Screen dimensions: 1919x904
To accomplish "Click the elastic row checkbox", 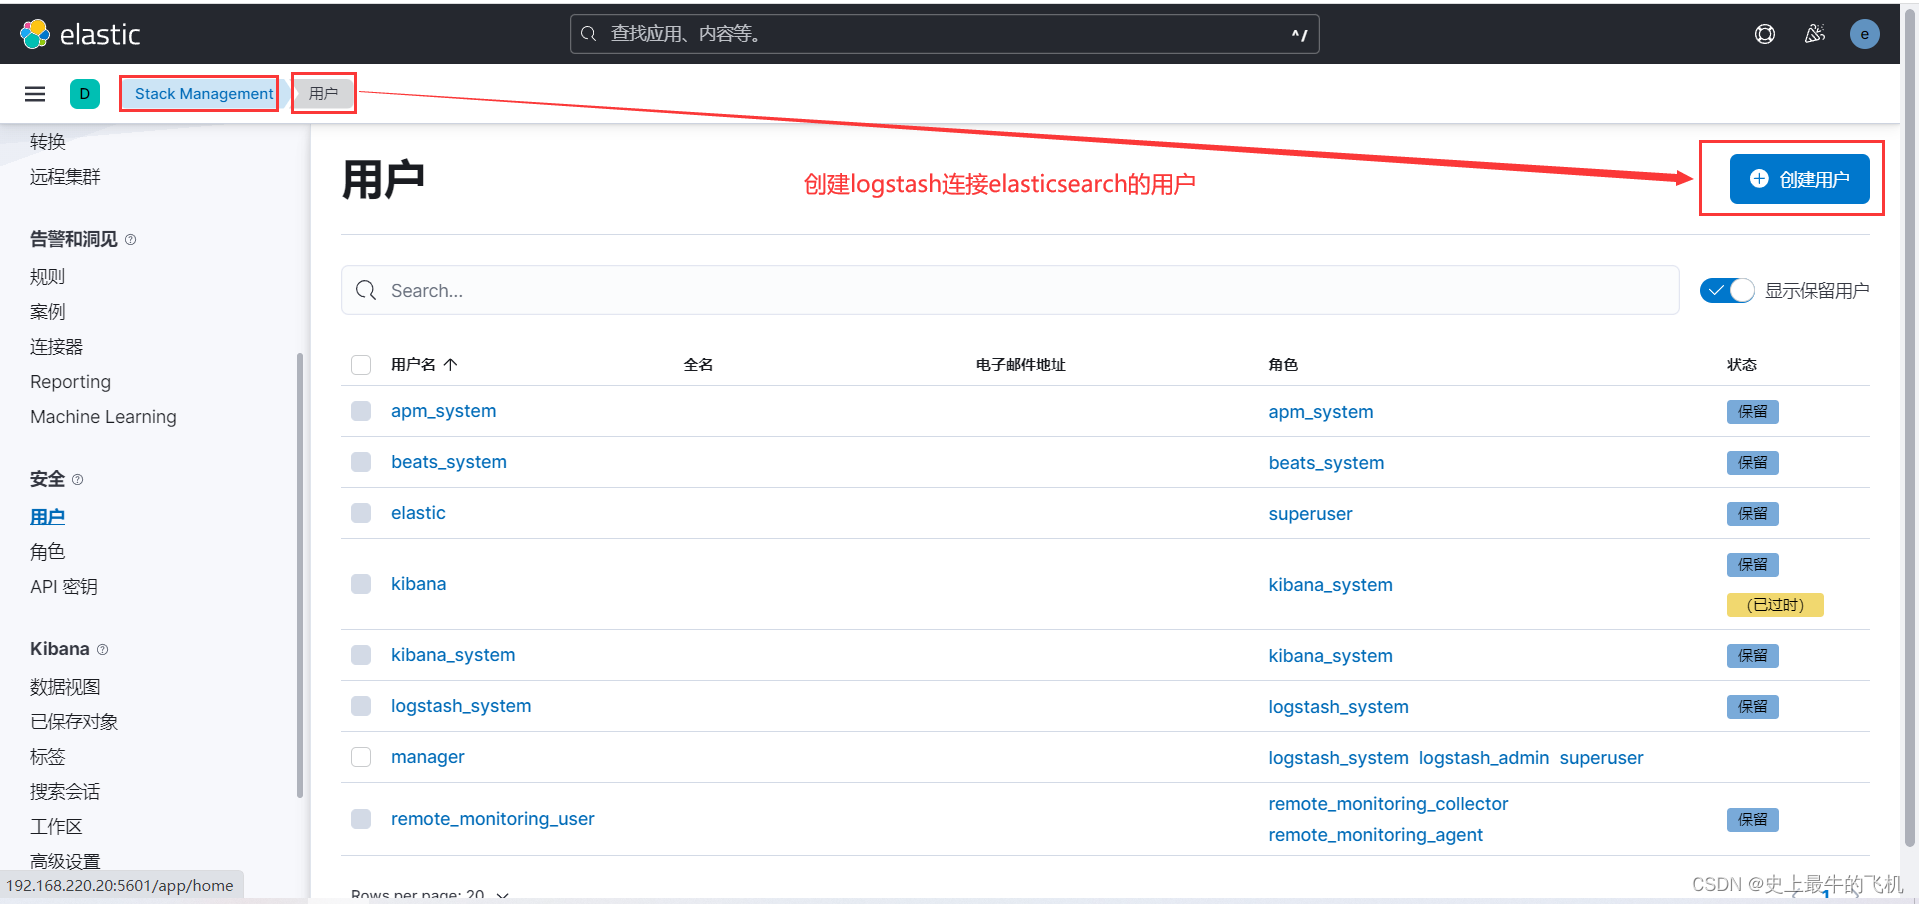I will click(361, 513).
